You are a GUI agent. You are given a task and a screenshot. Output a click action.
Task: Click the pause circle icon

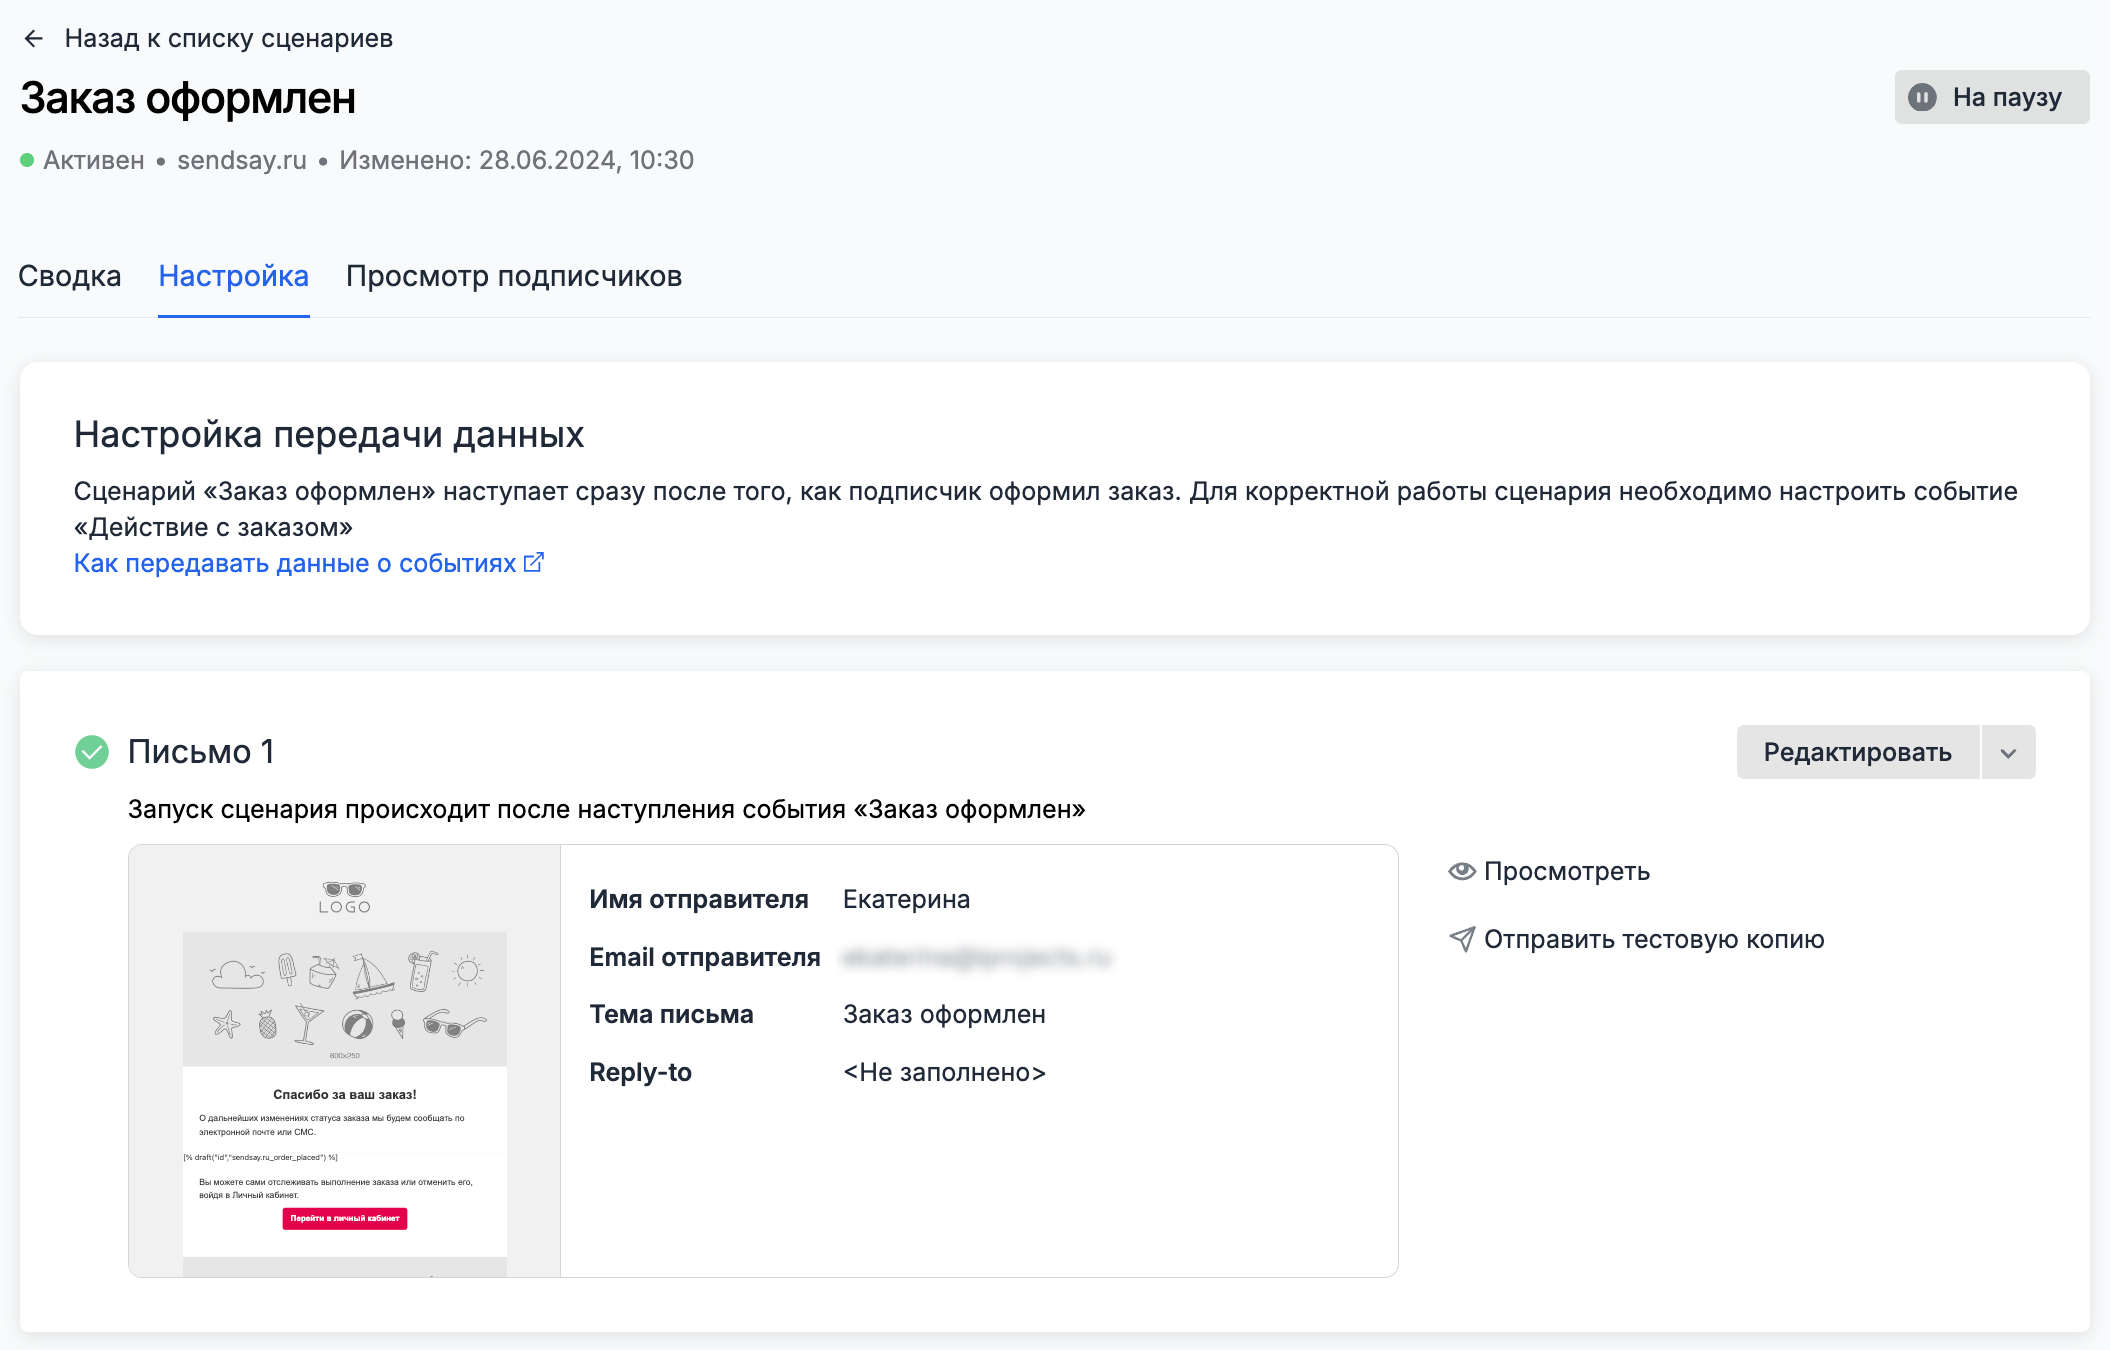(x=1922, y=97)
